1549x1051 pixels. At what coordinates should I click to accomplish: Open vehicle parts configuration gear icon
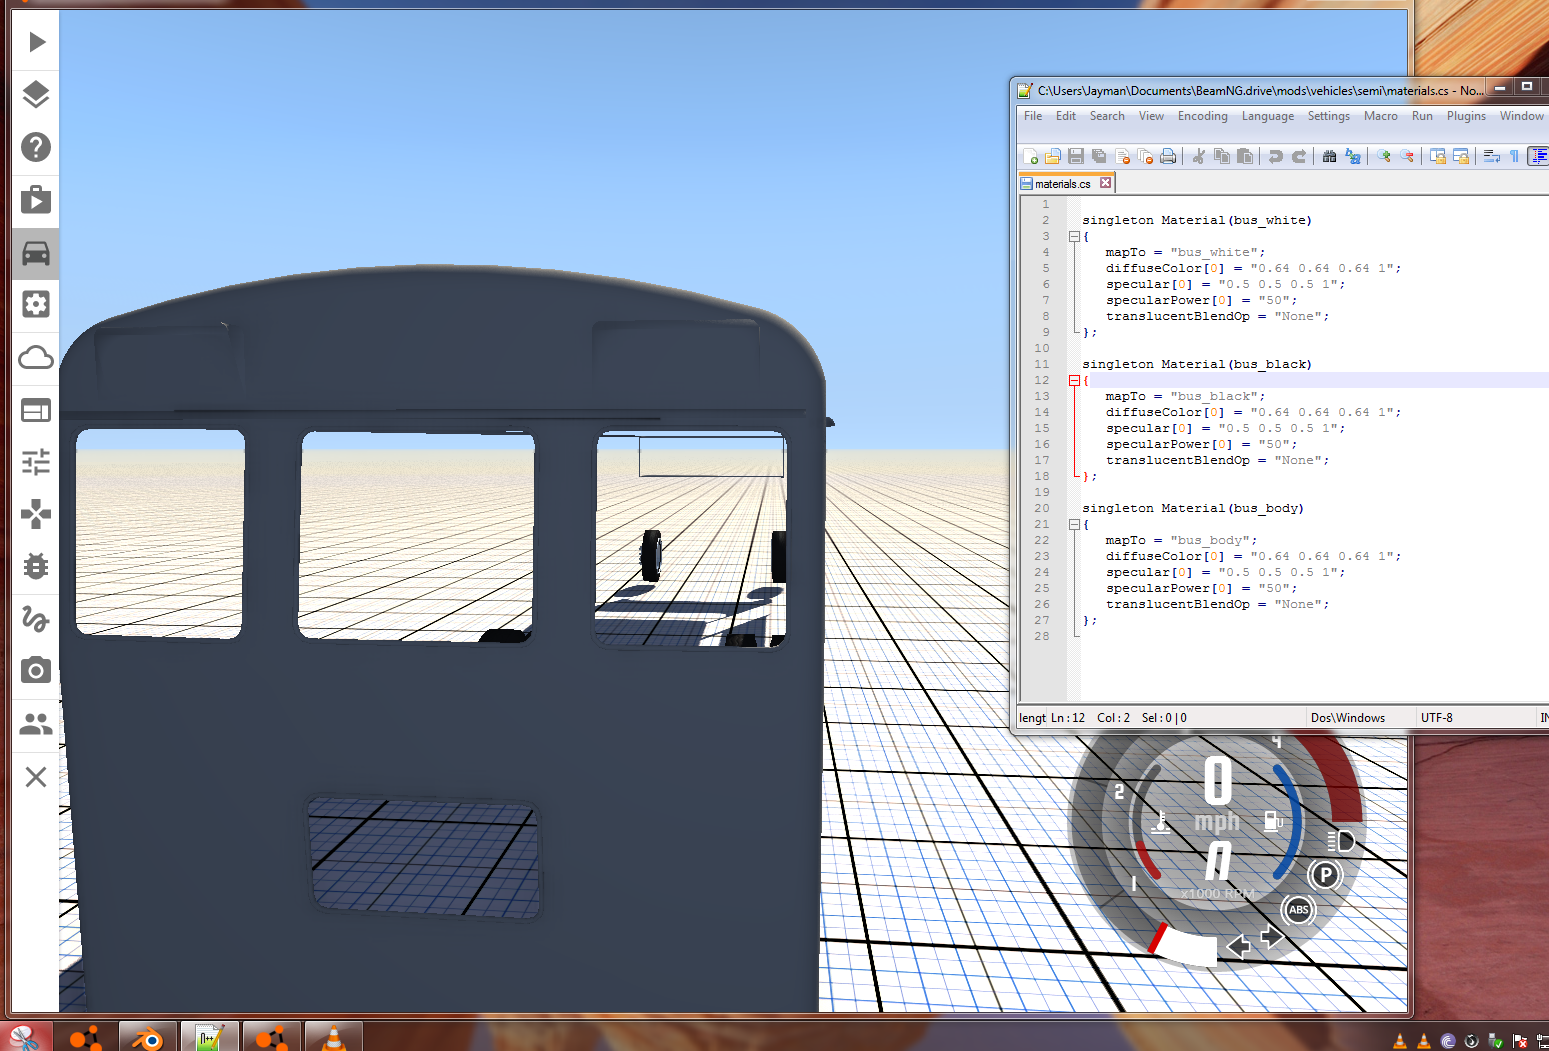36,304
